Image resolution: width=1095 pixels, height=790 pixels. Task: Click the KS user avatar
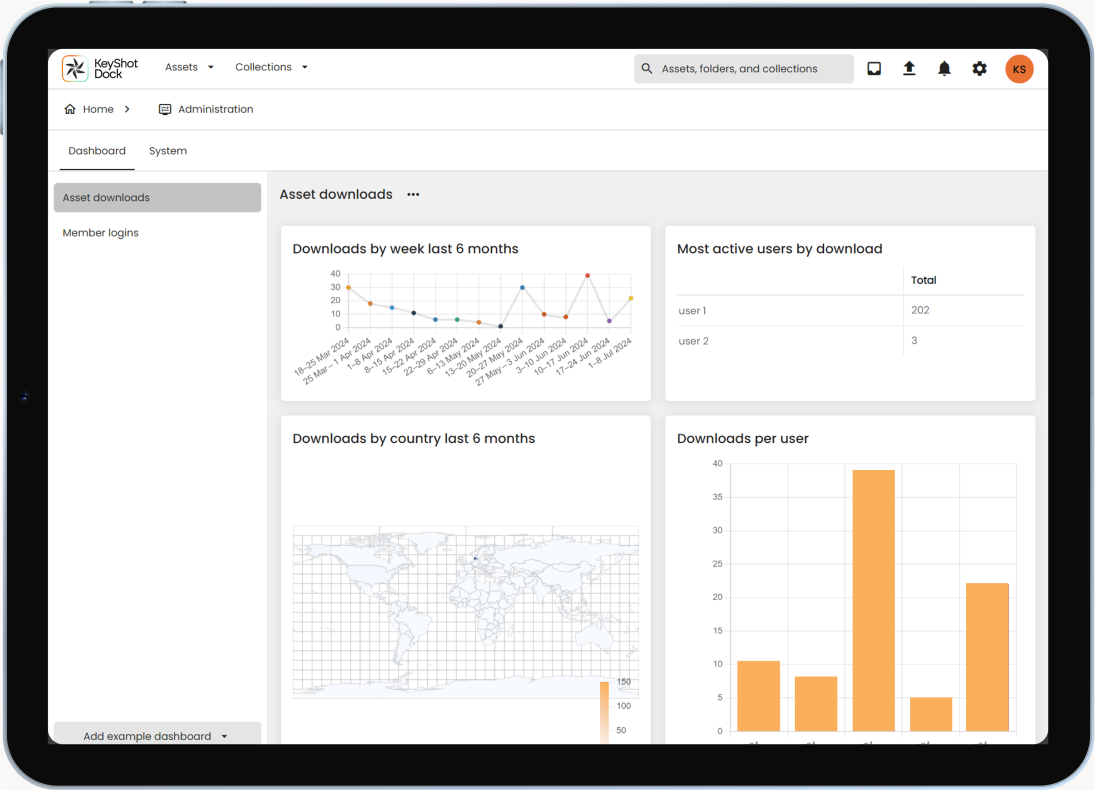tap(1019, 69)
